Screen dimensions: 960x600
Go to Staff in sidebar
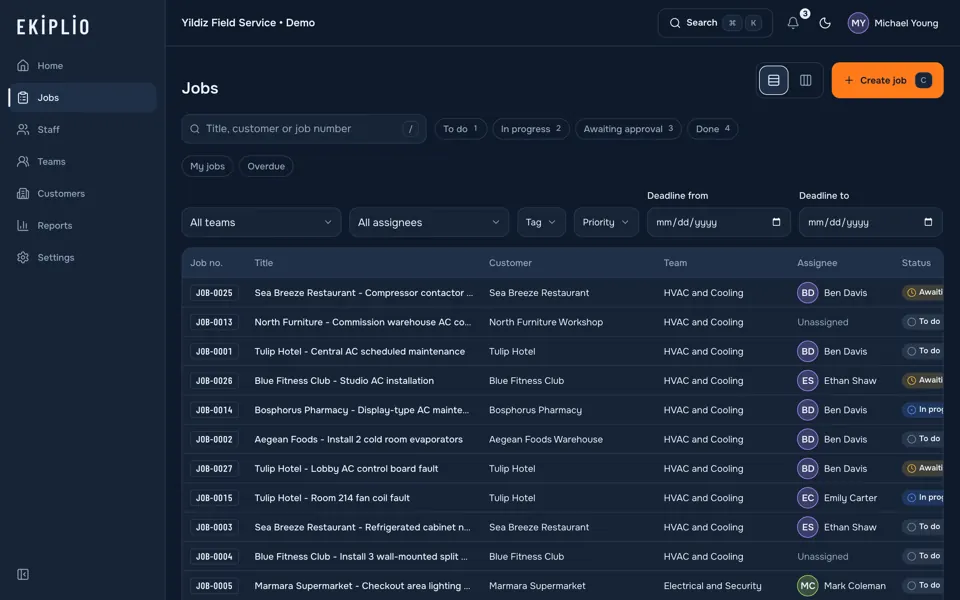point(83,129)
